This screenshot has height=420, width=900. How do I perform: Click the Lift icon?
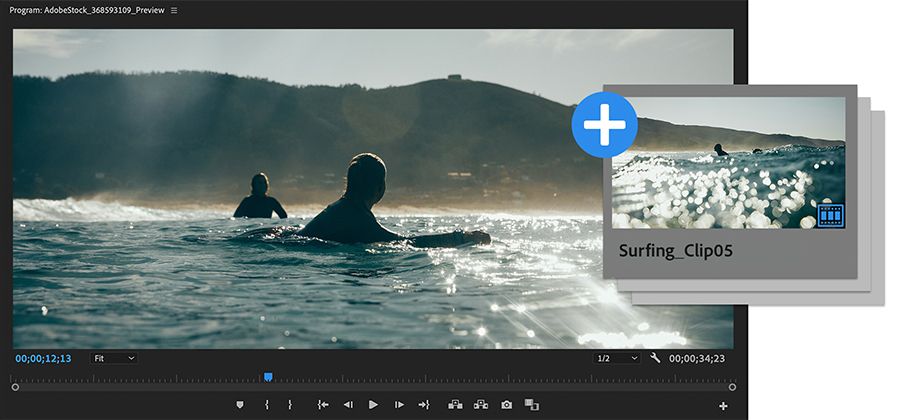click(455, 405)
